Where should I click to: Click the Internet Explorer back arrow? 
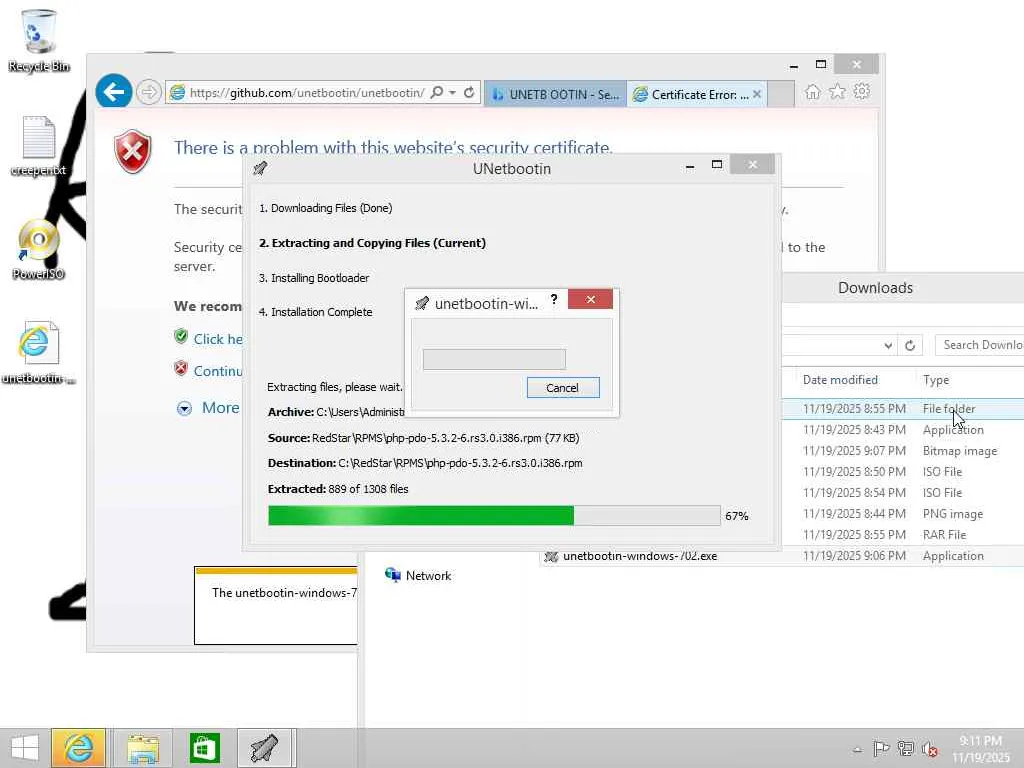tap(114, 92)
